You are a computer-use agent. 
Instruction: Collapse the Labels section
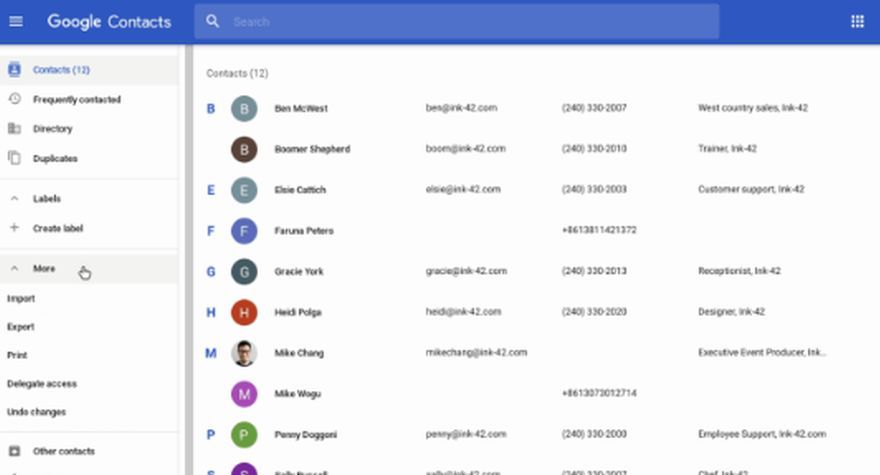[14, 199]
